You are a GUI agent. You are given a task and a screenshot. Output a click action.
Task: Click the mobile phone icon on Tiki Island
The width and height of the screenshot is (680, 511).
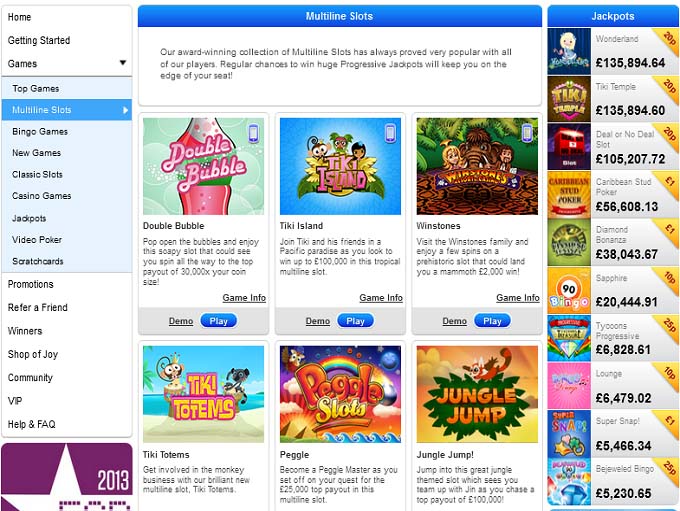click(x=390, y=134)
